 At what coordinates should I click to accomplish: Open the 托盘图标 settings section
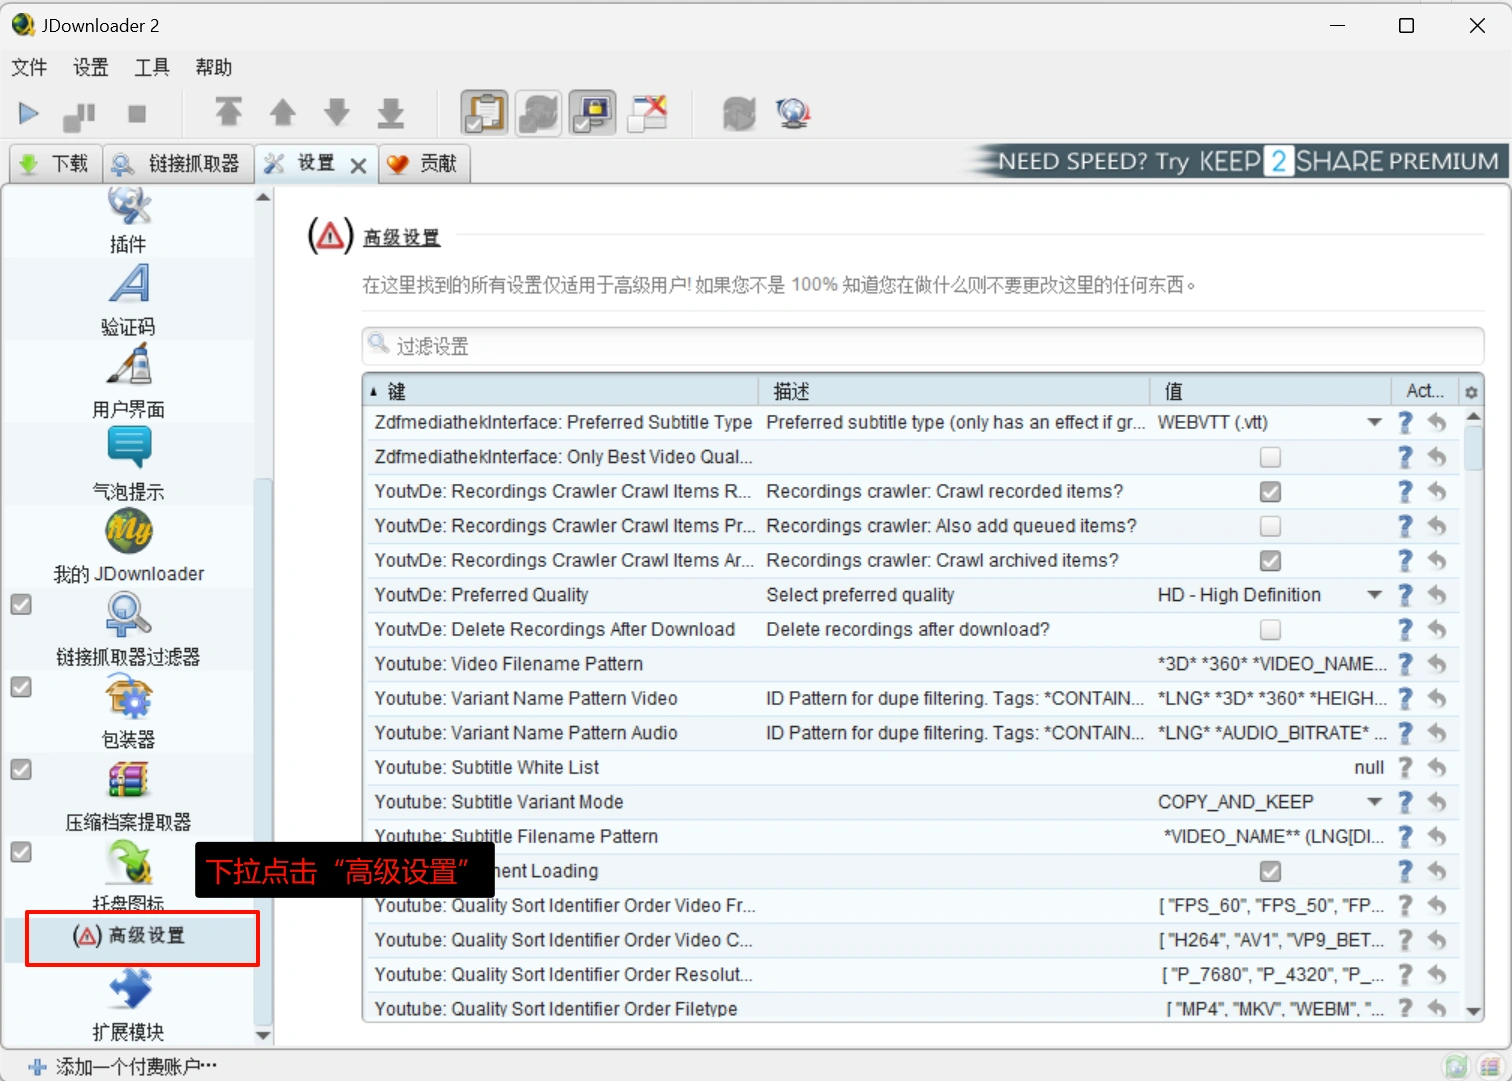coord(128,876)
